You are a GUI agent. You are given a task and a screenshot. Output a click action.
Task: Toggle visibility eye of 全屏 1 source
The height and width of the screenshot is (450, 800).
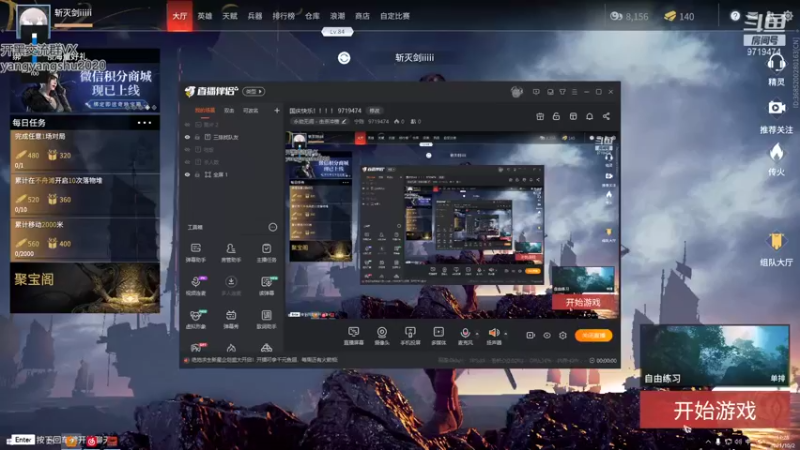[187, 174]
